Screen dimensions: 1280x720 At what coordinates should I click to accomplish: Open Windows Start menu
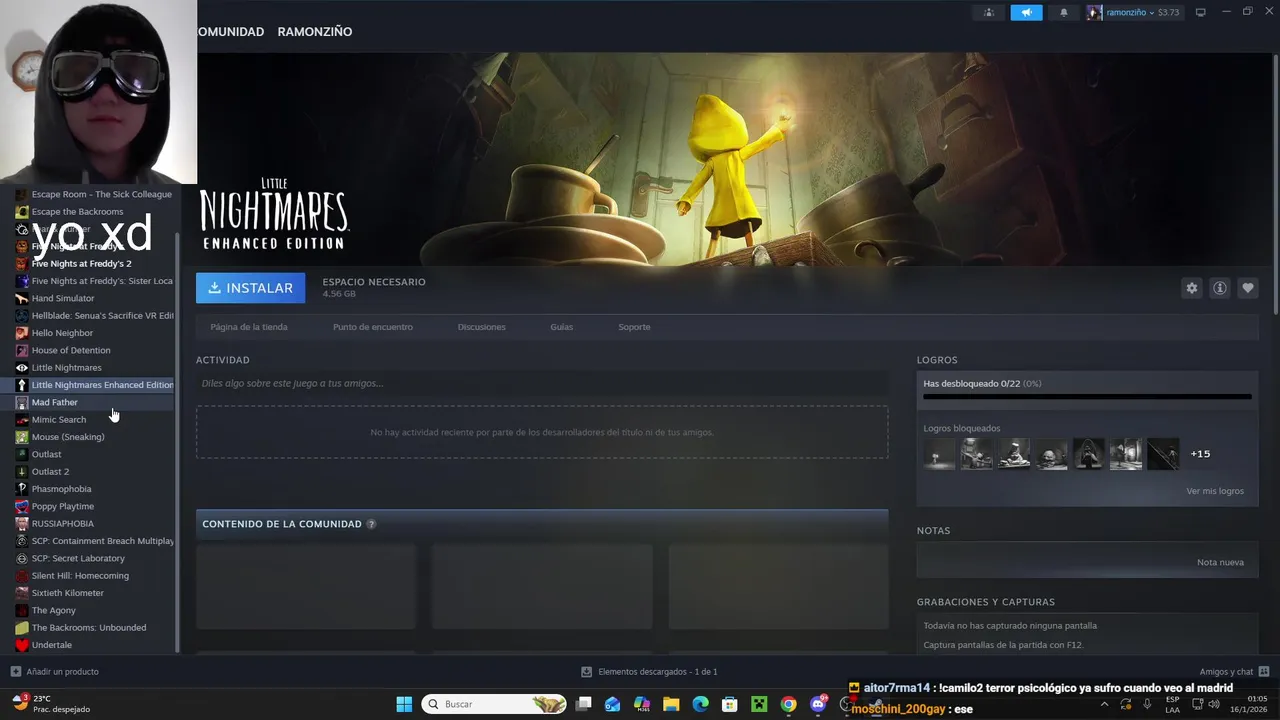pos(404,704)
